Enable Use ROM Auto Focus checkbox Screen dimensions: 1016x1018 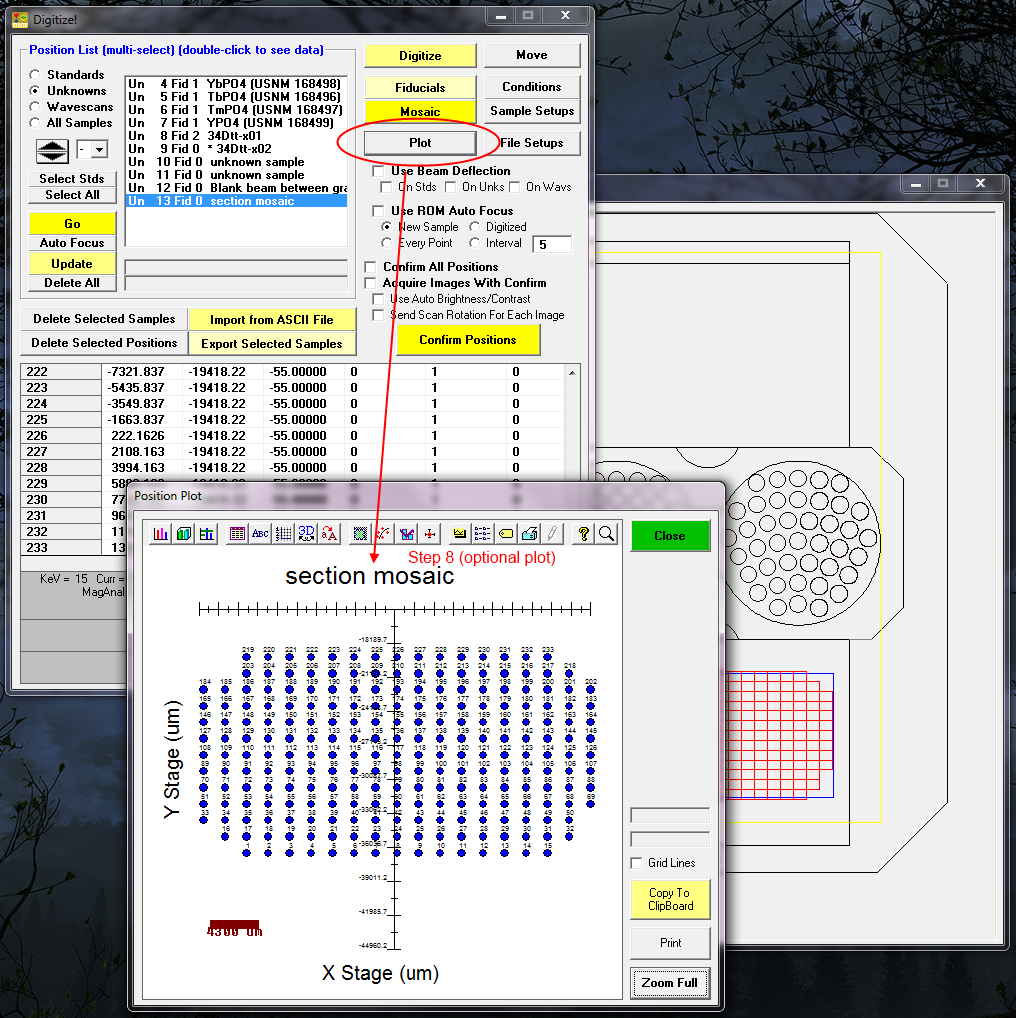(377, 211)
